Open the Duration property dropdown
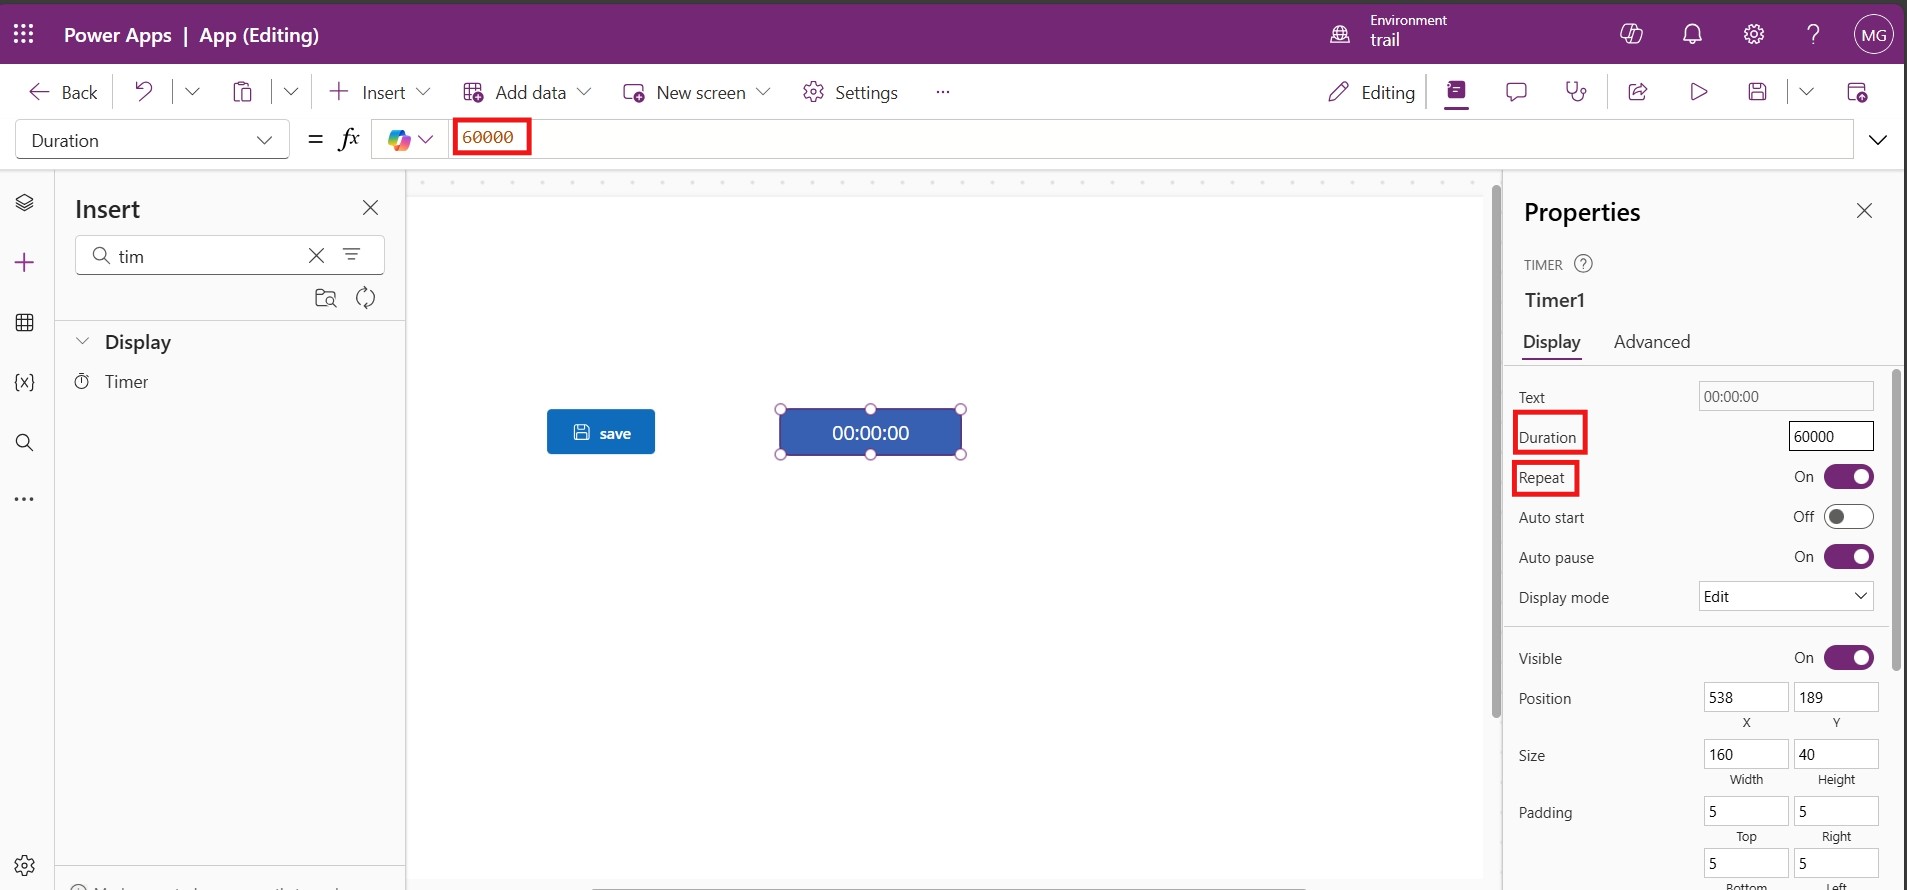1907x890 pixels. tap(152, 140)
